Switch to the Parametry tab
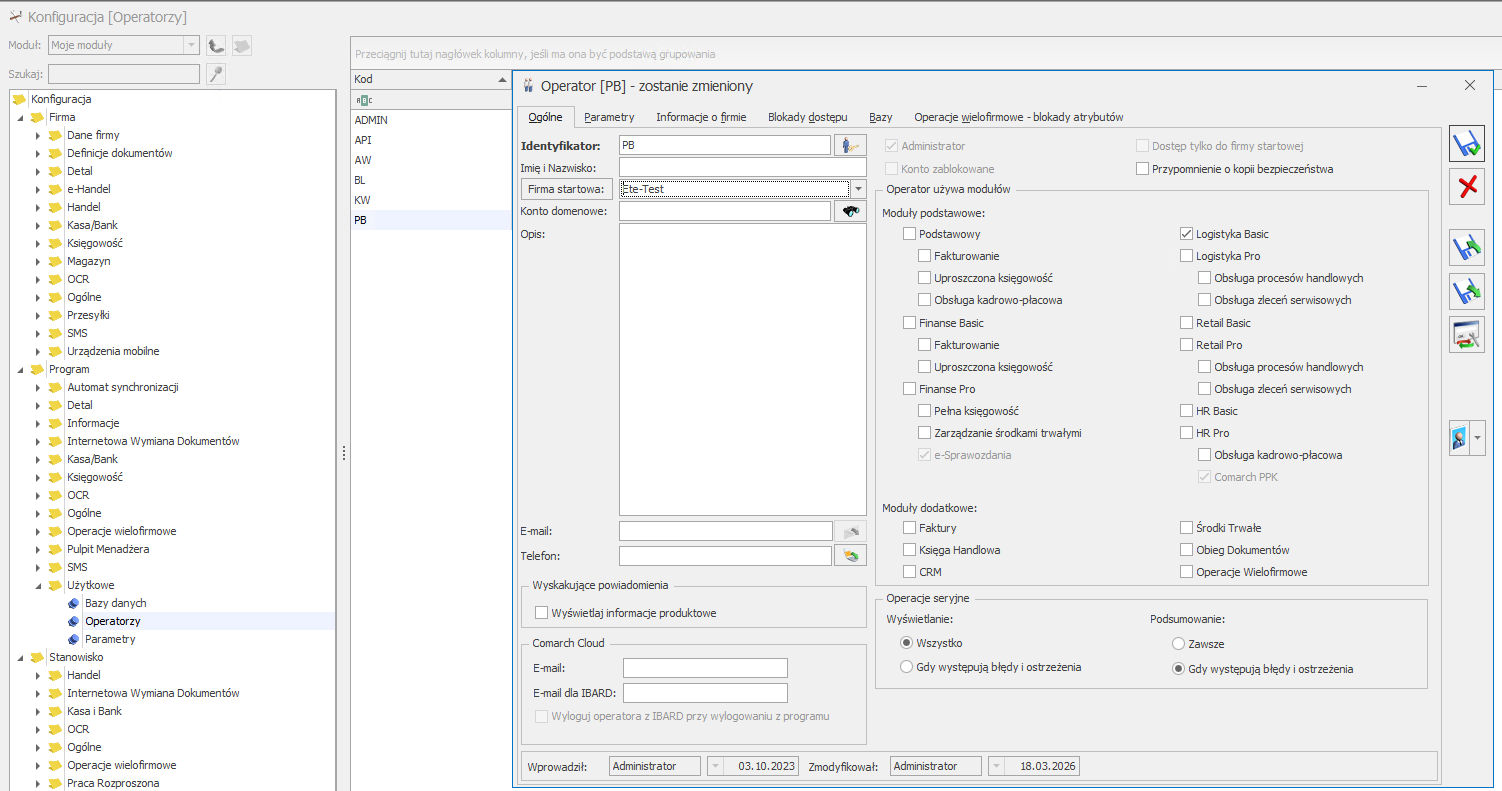The image size is (1502, 791). pos(610,117)
